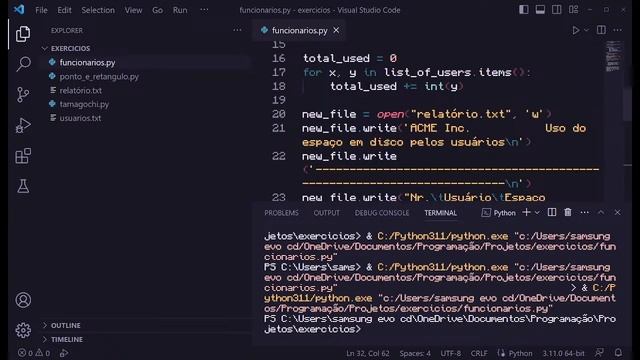Open the overflow menu ellipsis in menu bar
The width and height of the screenshot is (640, 360).
click(204, 10)
